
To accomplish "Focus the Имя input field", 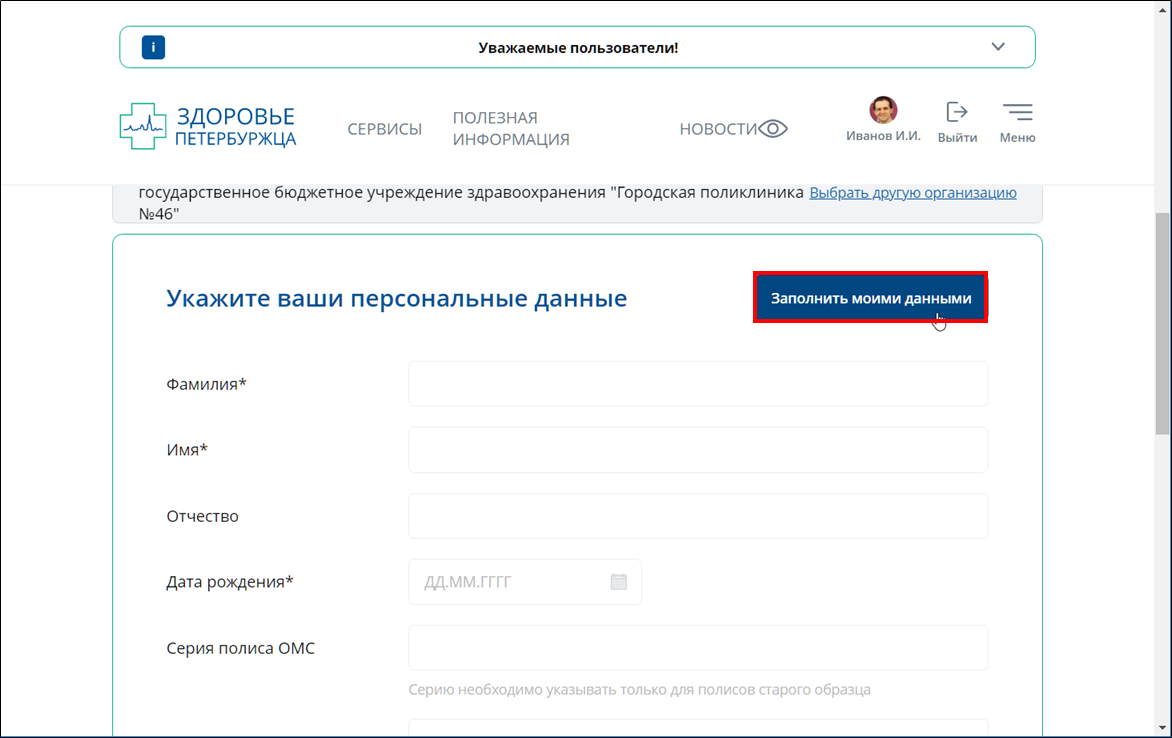I will [x=698, y=449].
